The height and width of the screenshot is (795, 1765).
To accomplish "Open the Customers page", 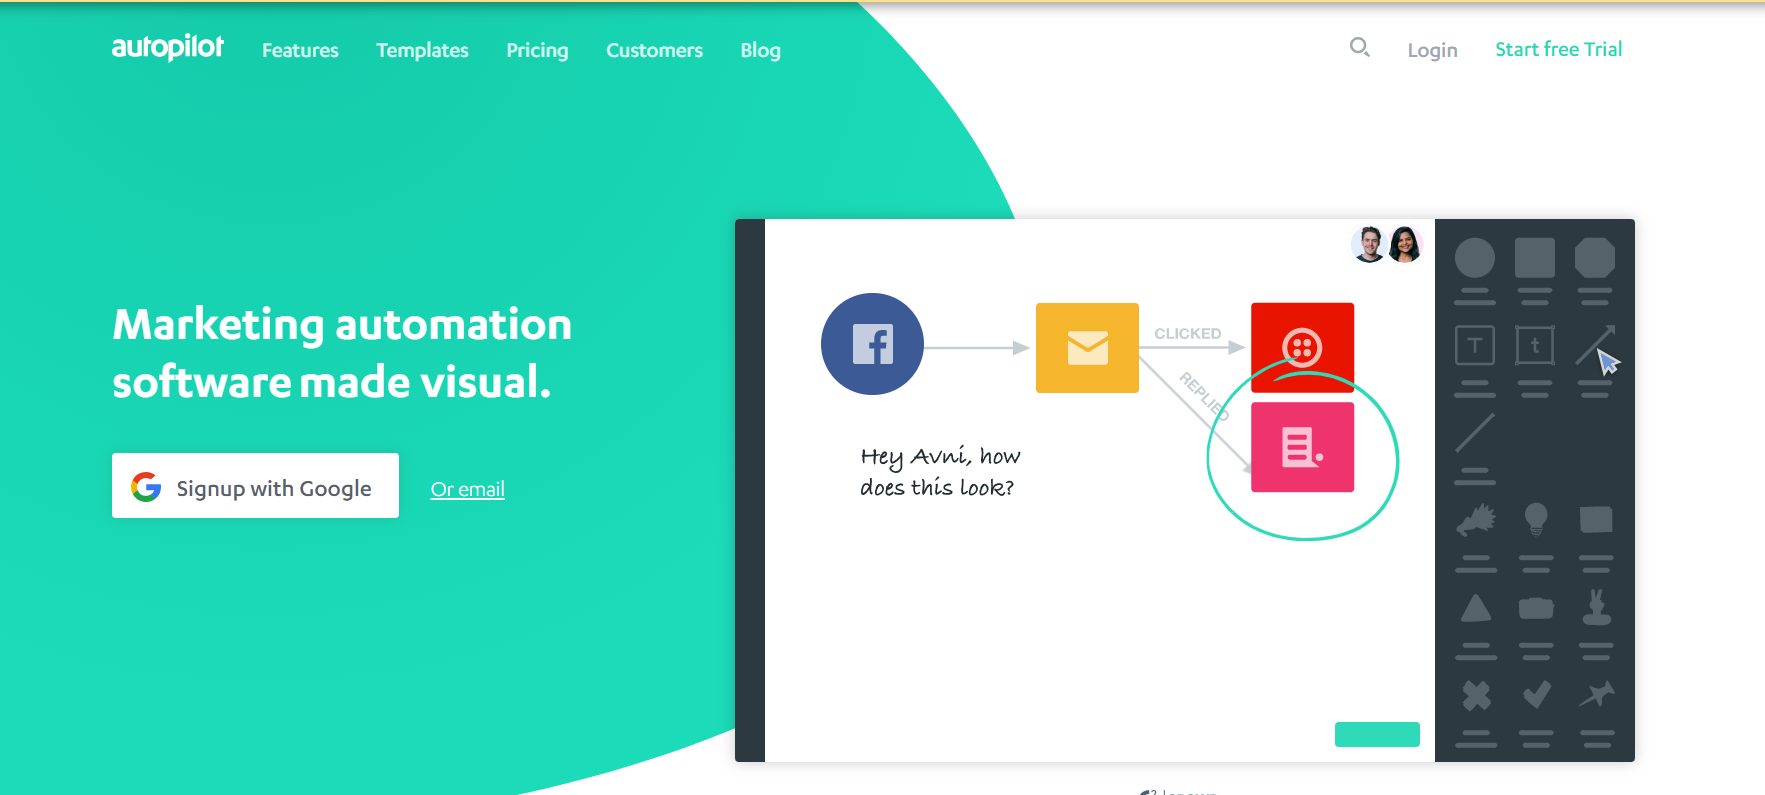I will 654,50.
